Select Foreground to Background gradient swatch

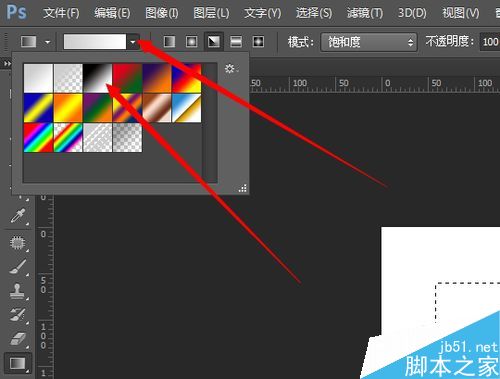pos(38,78)
